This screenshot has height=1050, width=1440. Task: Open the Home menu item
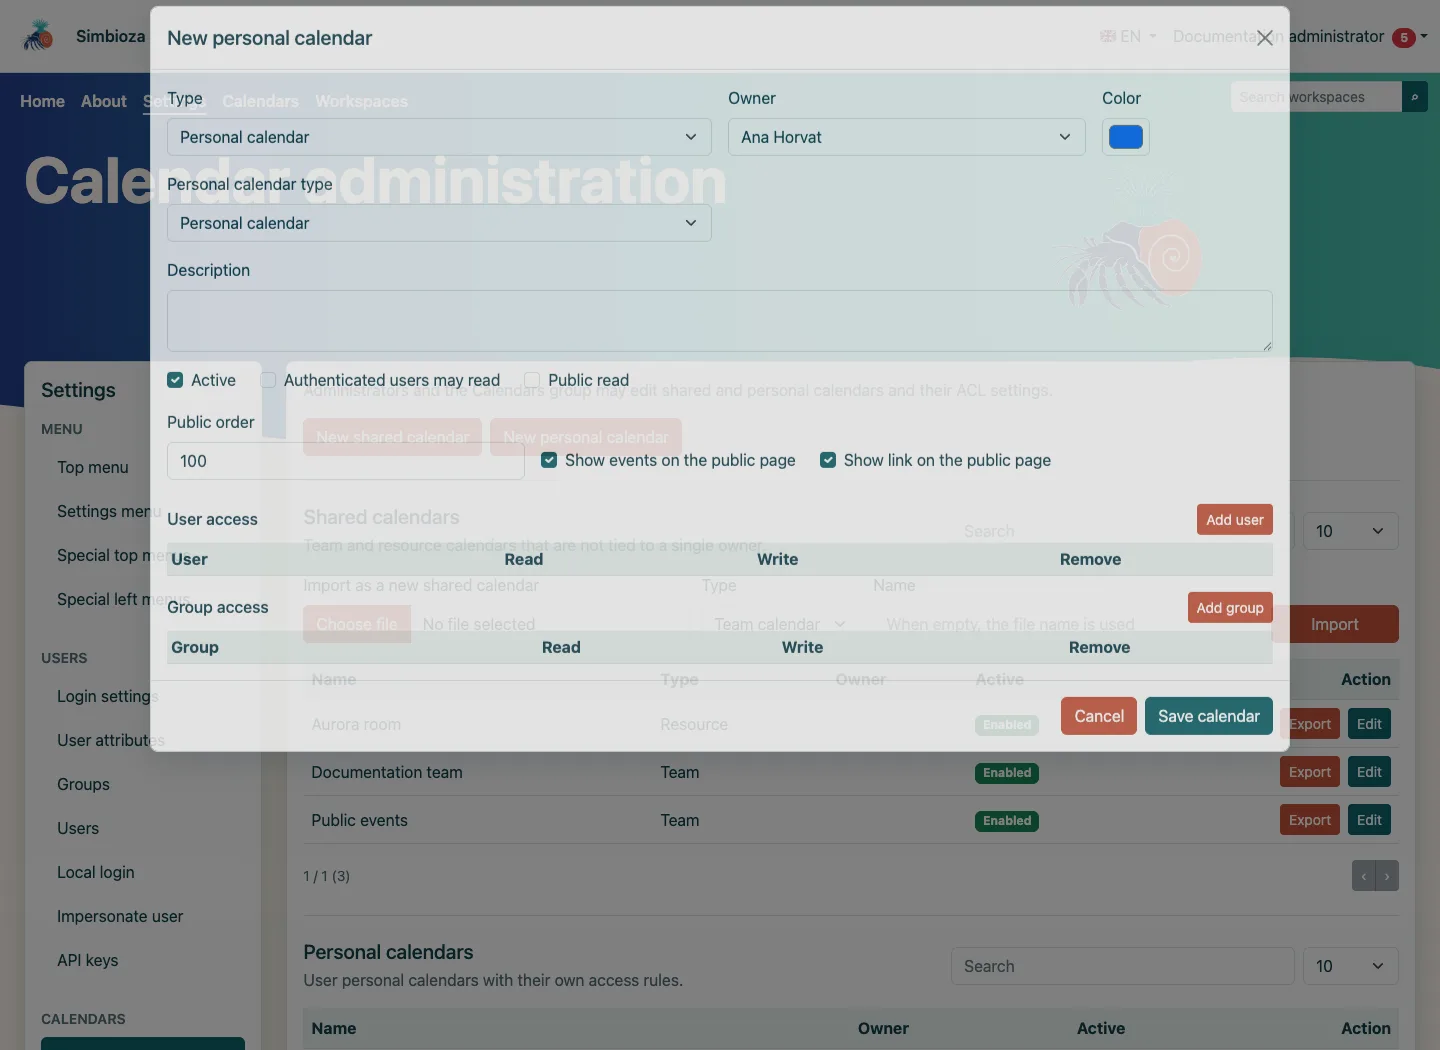pyautogui.click(x=42, y=101)
